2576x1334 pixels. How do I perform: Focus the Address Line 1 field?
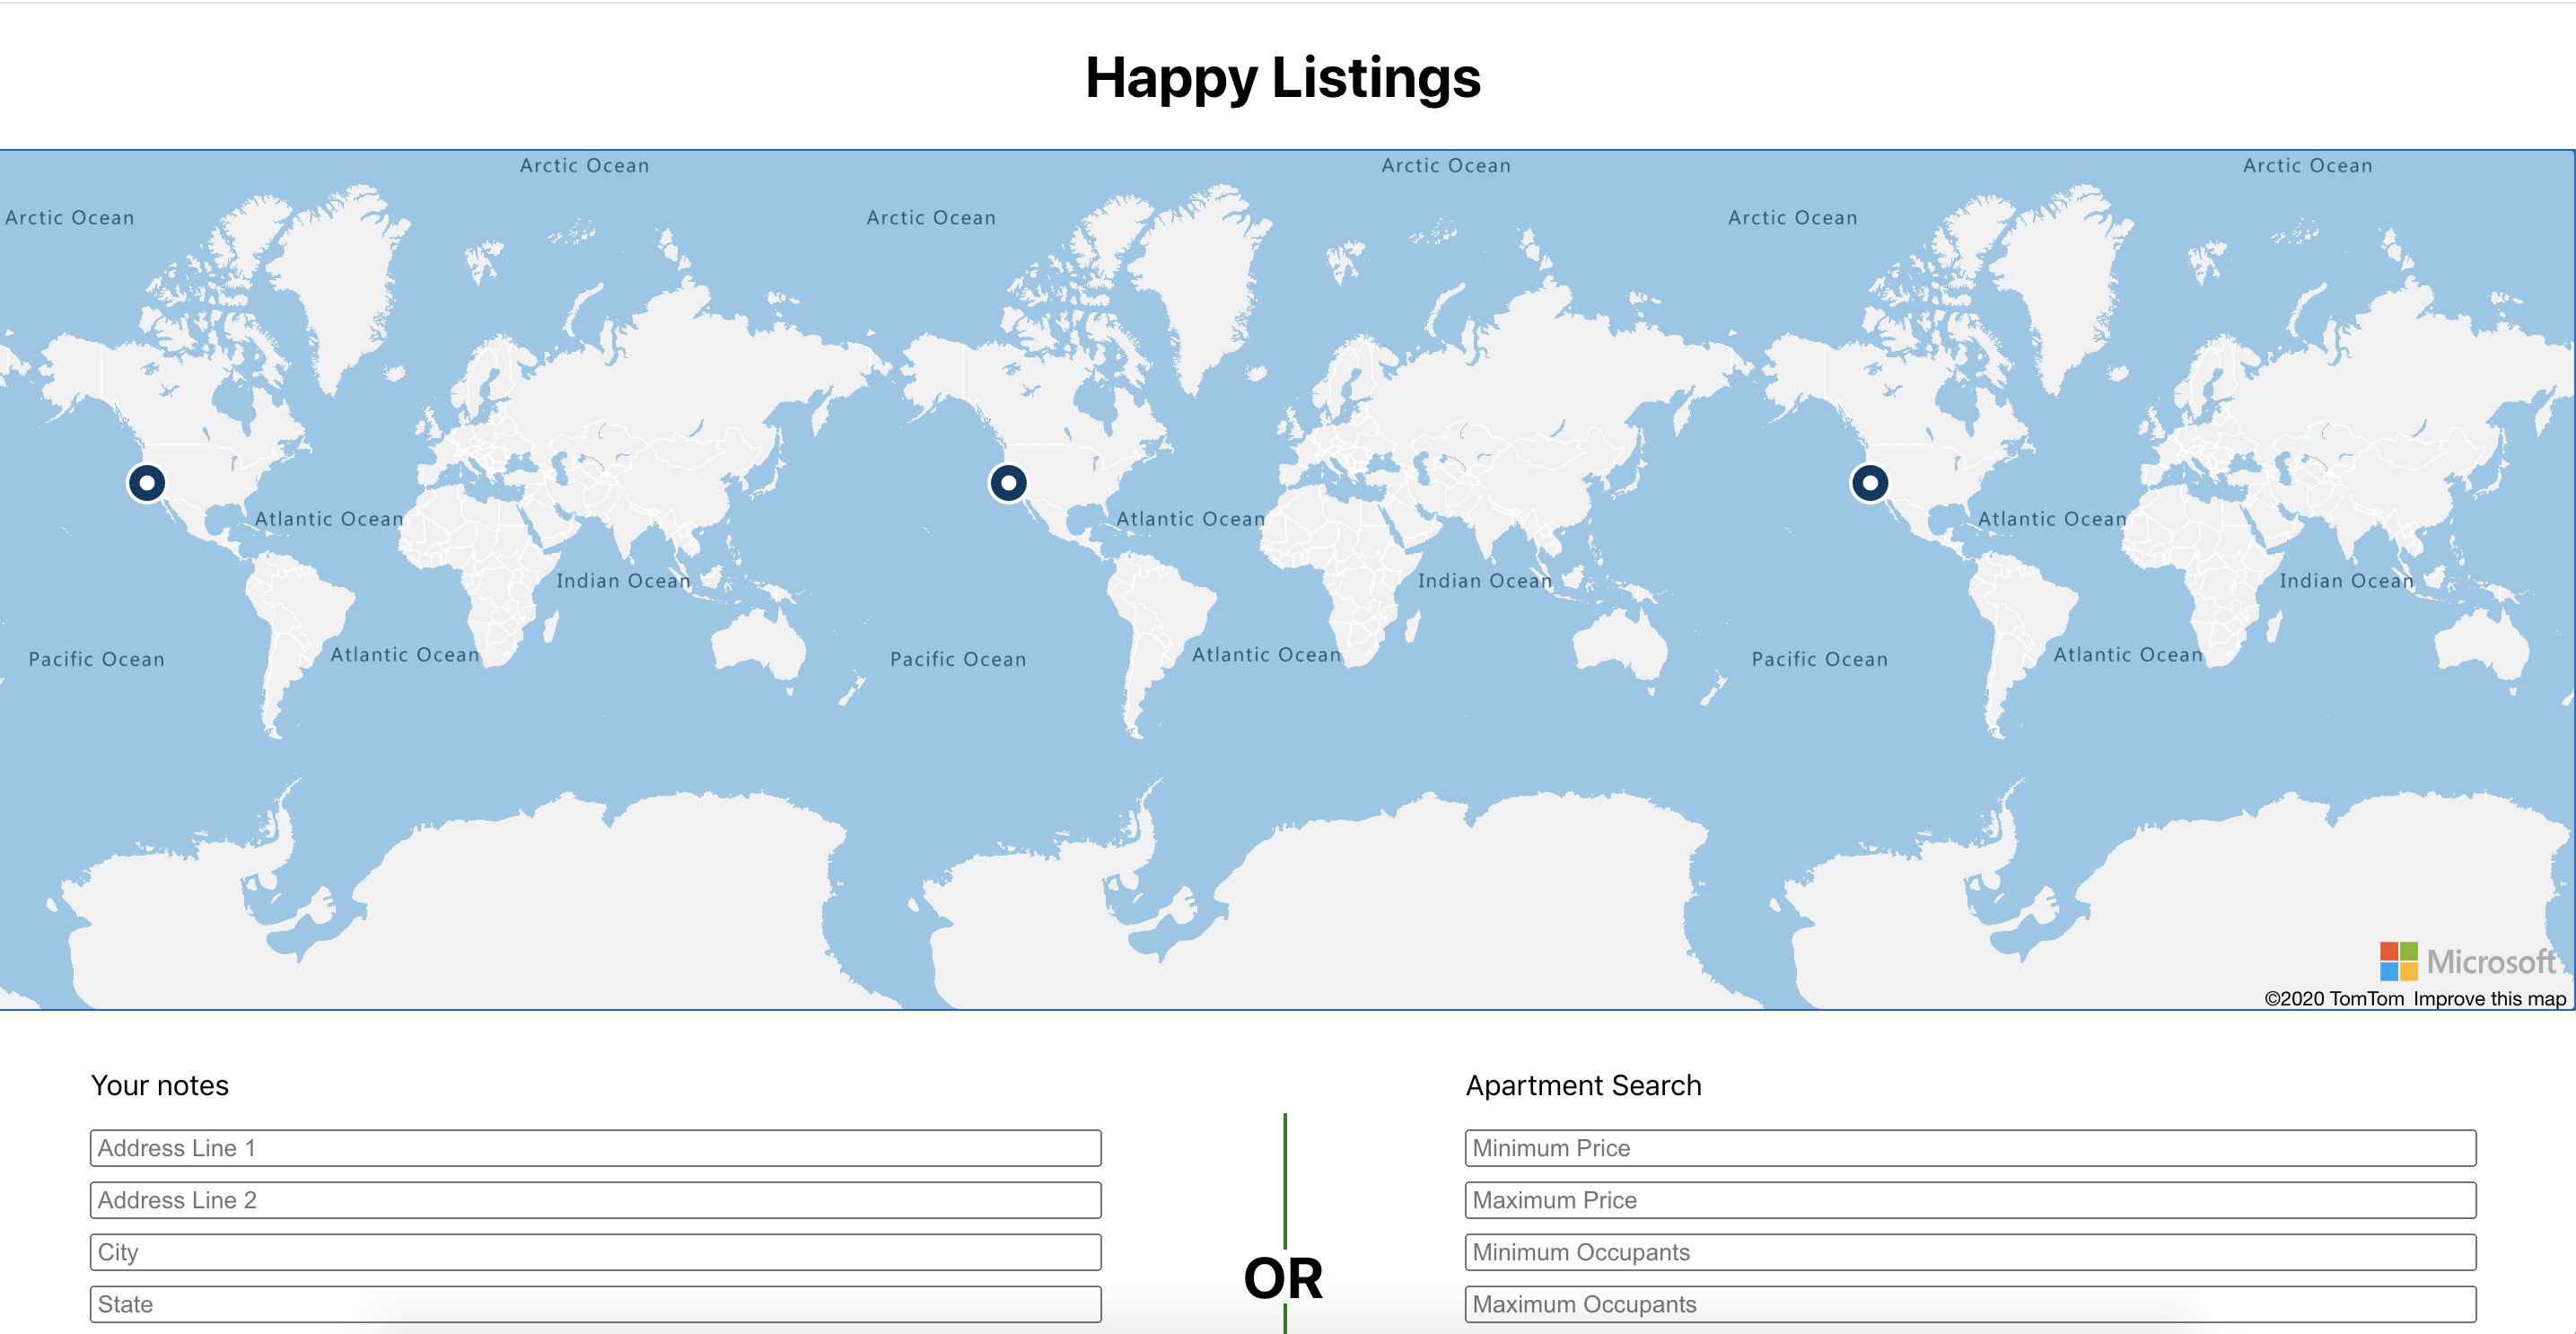point(595,1148)
